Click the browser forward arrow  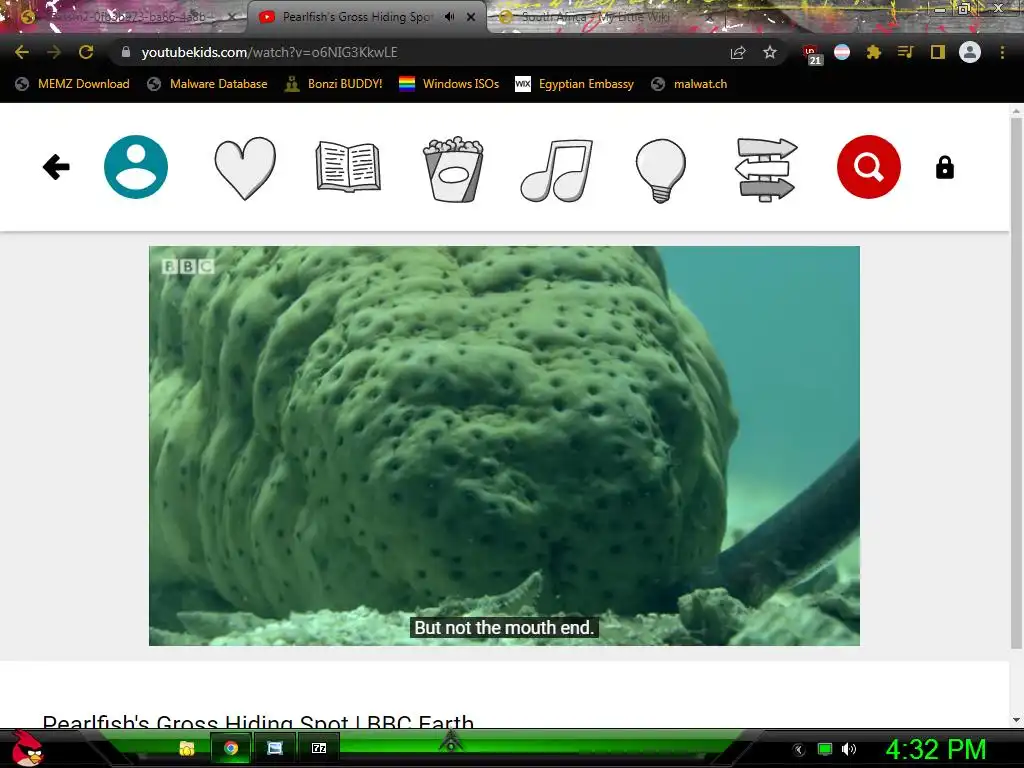[x=54, y=52]
